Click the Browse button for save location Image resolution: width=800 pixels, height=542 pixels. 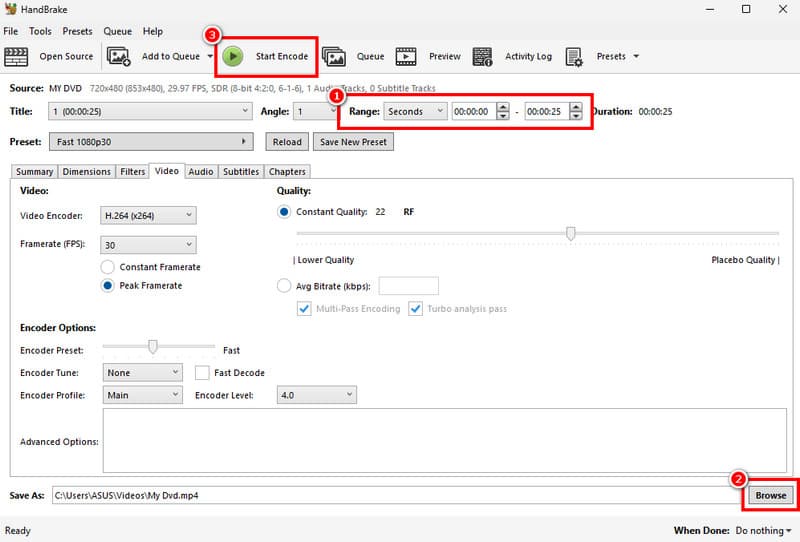[x=770, y=495]
